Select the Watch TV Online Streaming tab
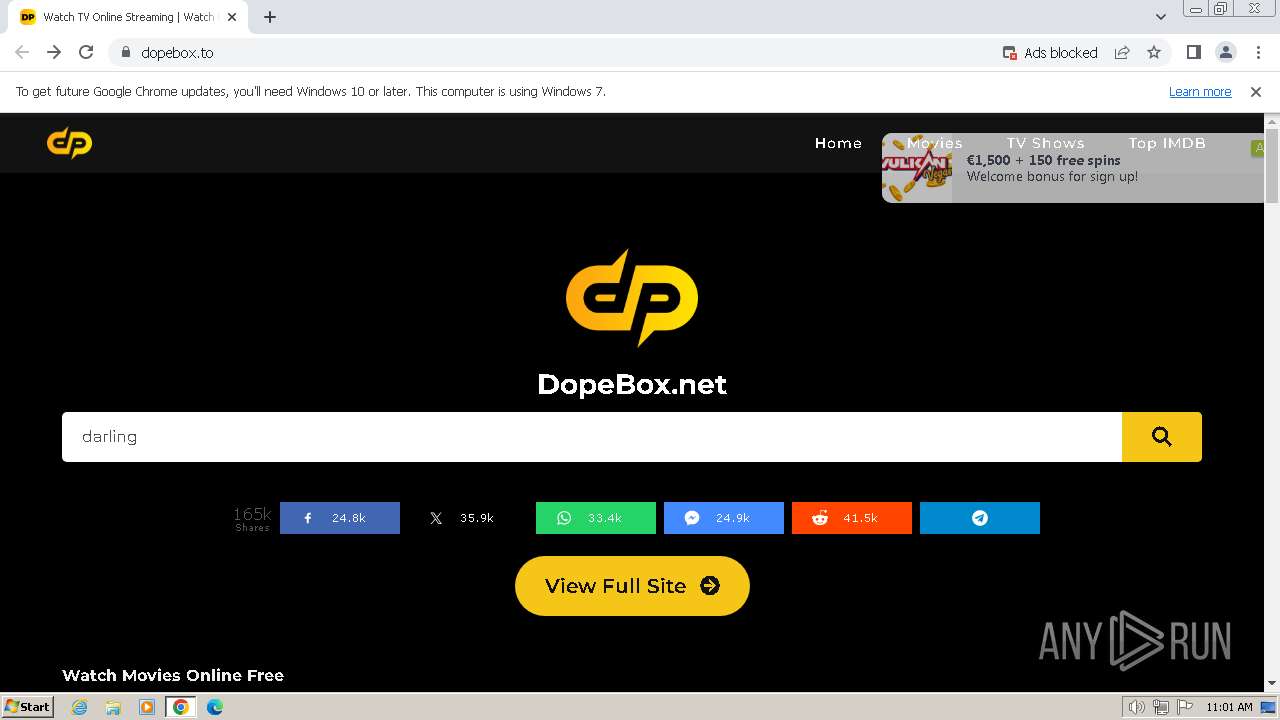The image size is (1280, 720). [128, 17]
